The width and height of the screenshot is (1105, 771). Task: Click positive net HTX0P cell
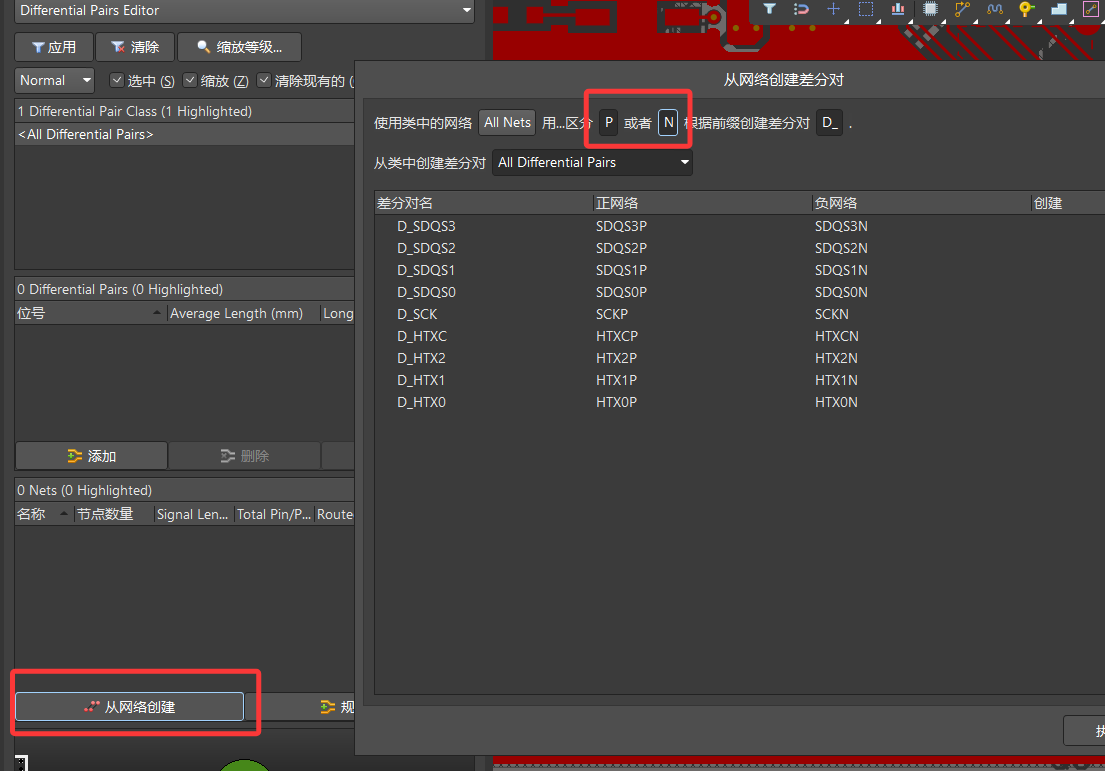pyautogui.click(x=616, y=402)
